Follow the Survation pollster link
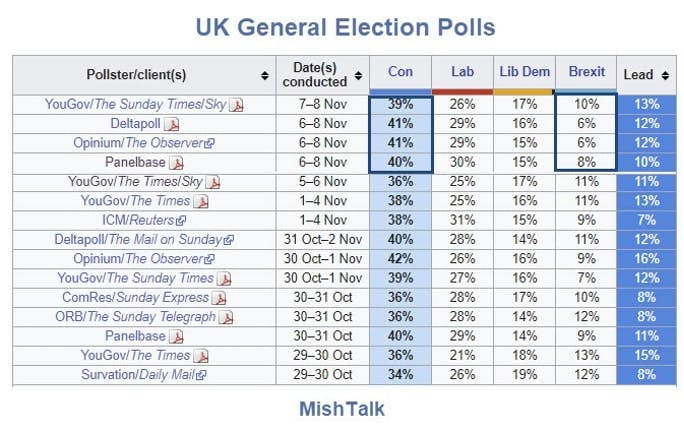Screen dimensions: 684x432 pyautogui.click(x=107, y=375)
